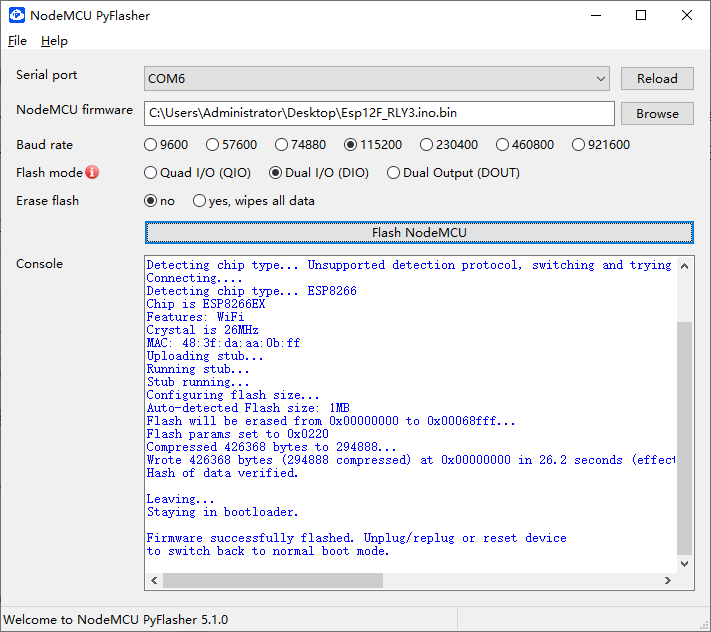The width and height of the screenshot is (711, 632).
Task: Click the 'Flash params set to 0x0220' line
Action: point(238,434)
